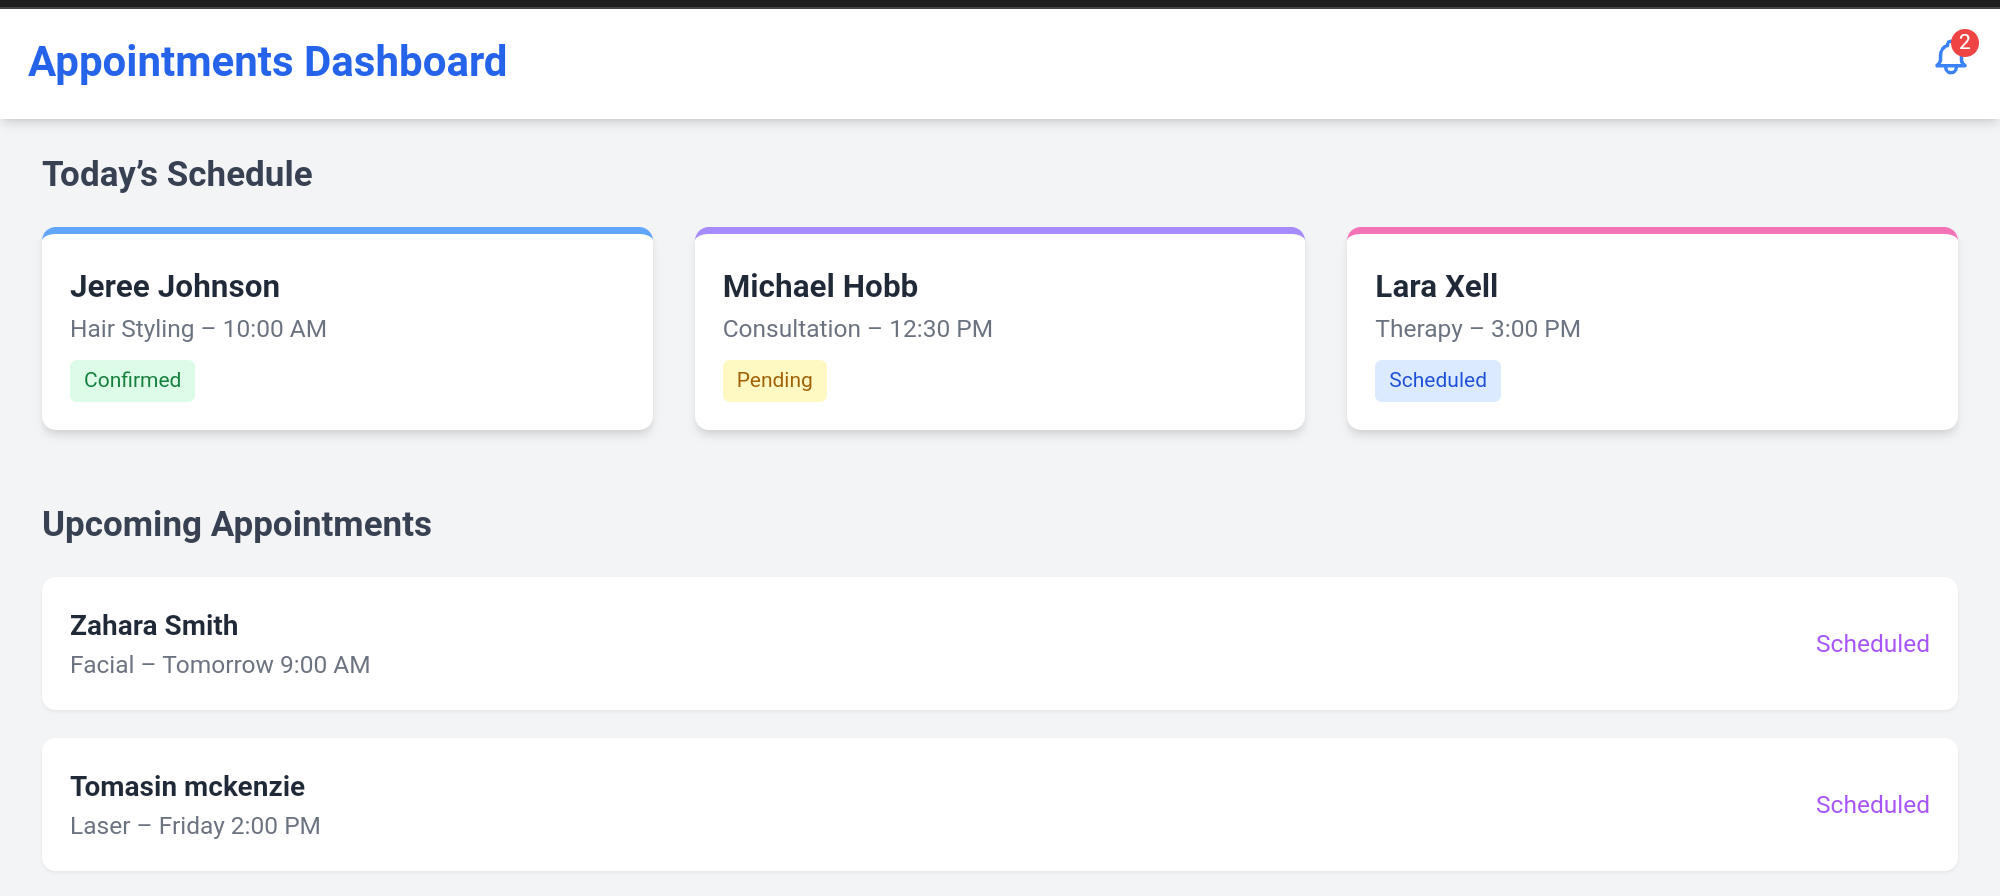Click the blue Scheduled badge for Lara Xell
Screen dimensions: 2000x896
1437,381
